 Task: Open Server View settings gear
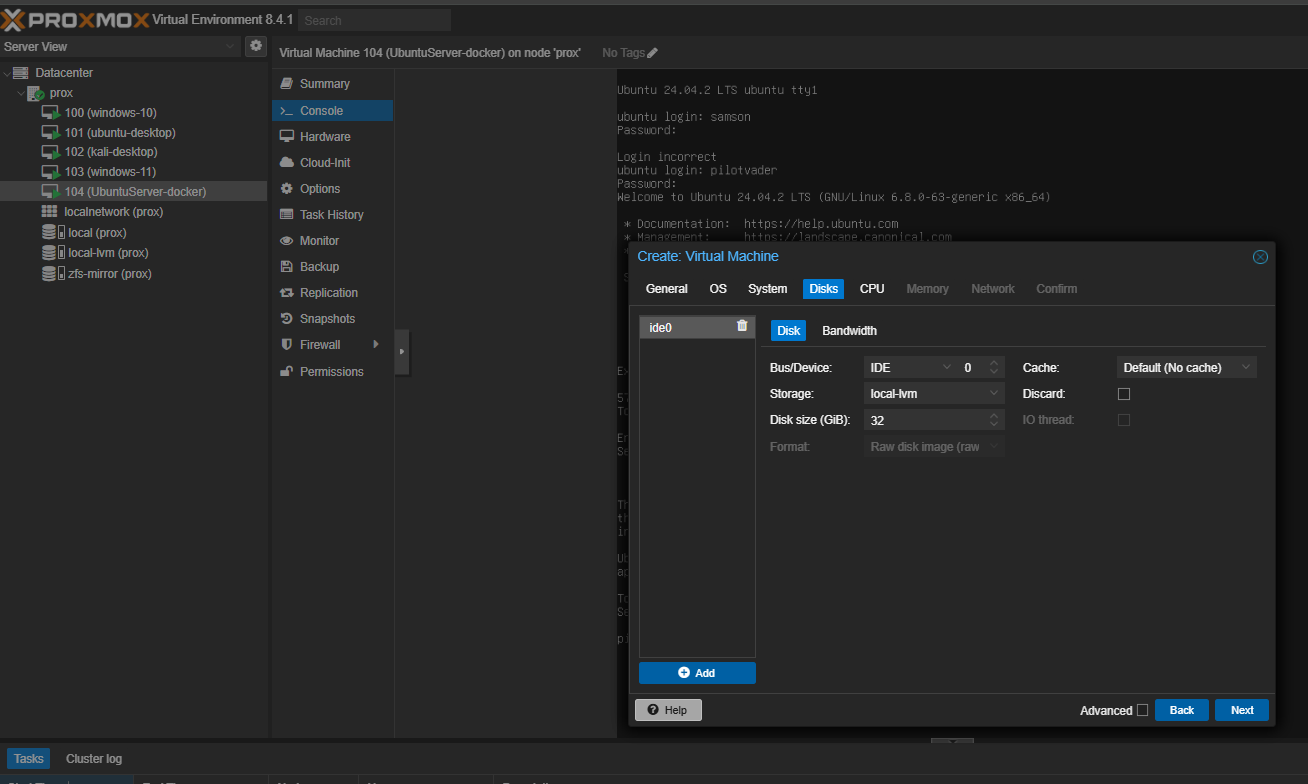coord(256,46)
